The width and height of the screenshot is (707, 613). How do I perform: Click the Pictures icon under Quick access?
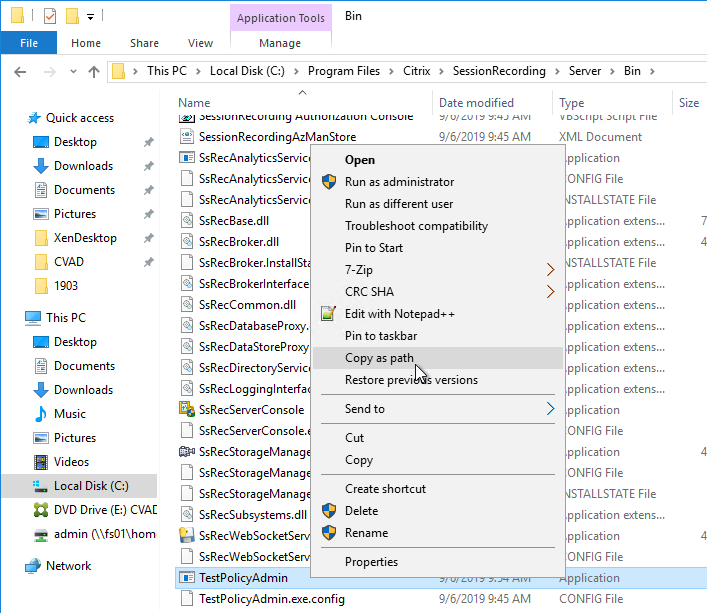41,214
